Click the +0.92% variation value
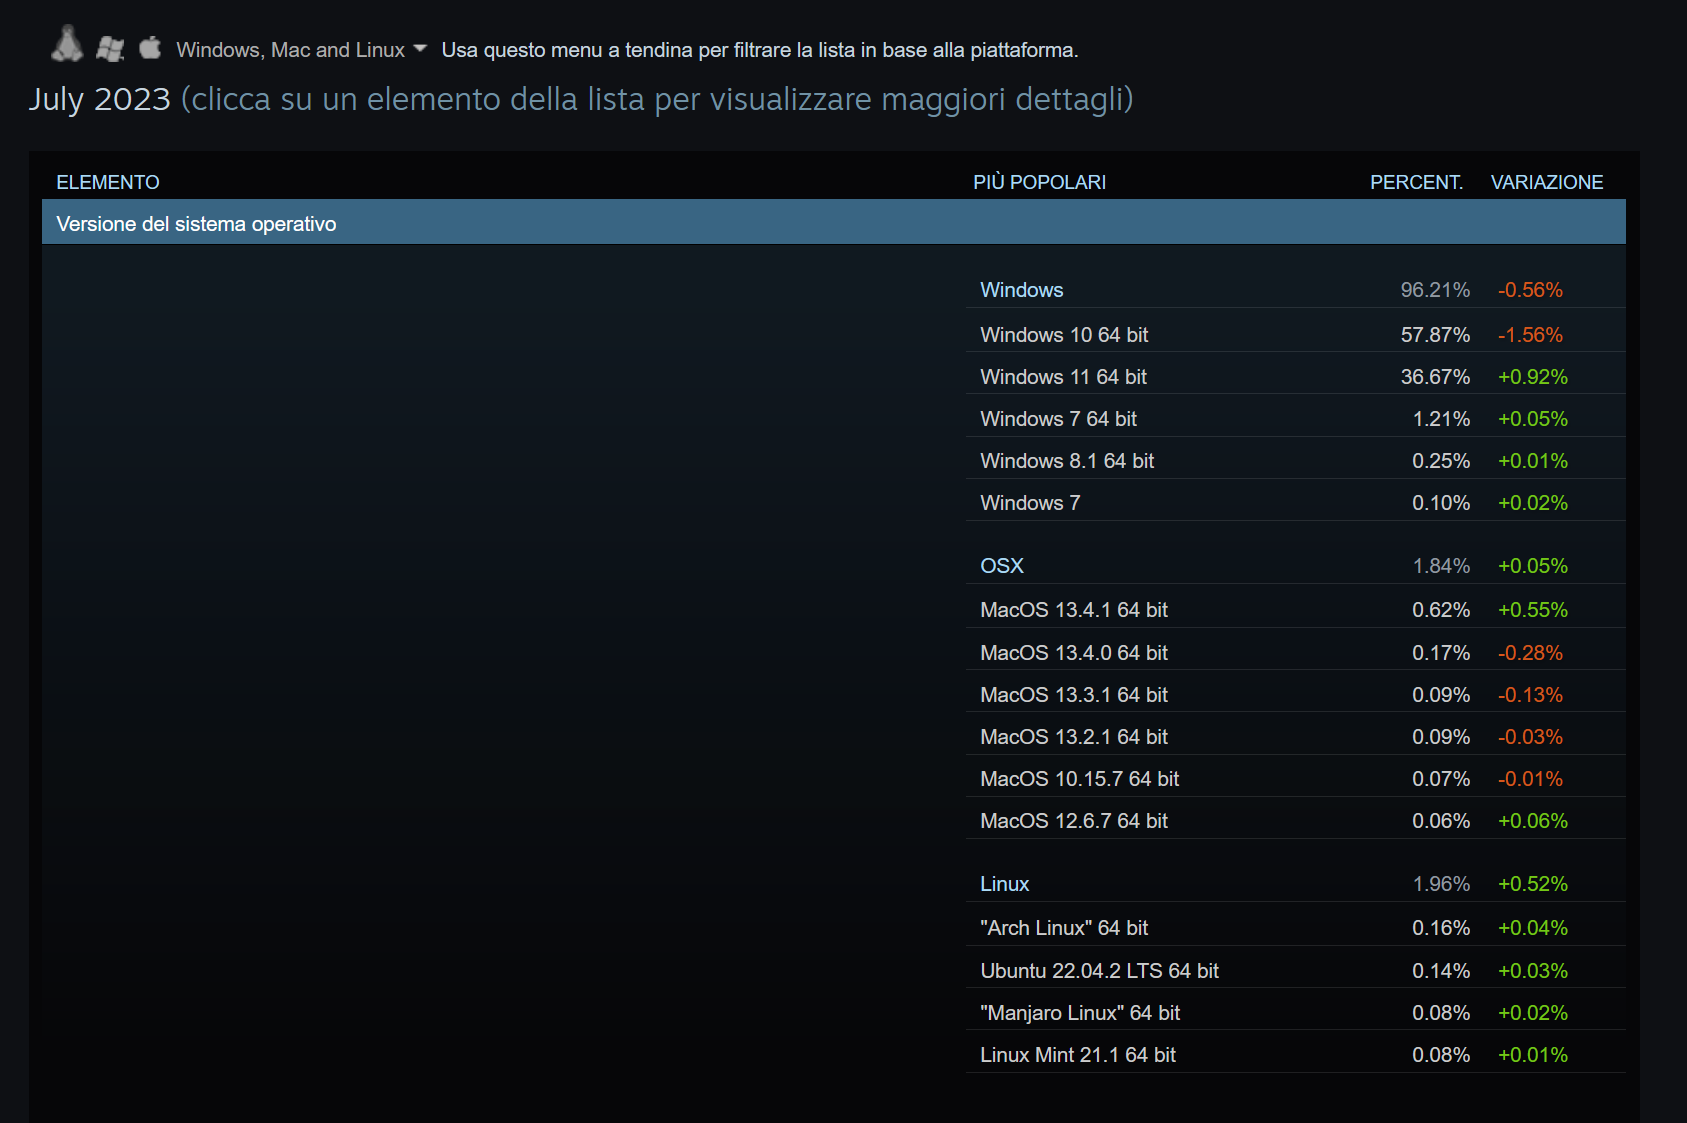Screen dimensions: 1687x1123 click(x=1532, y=377)
